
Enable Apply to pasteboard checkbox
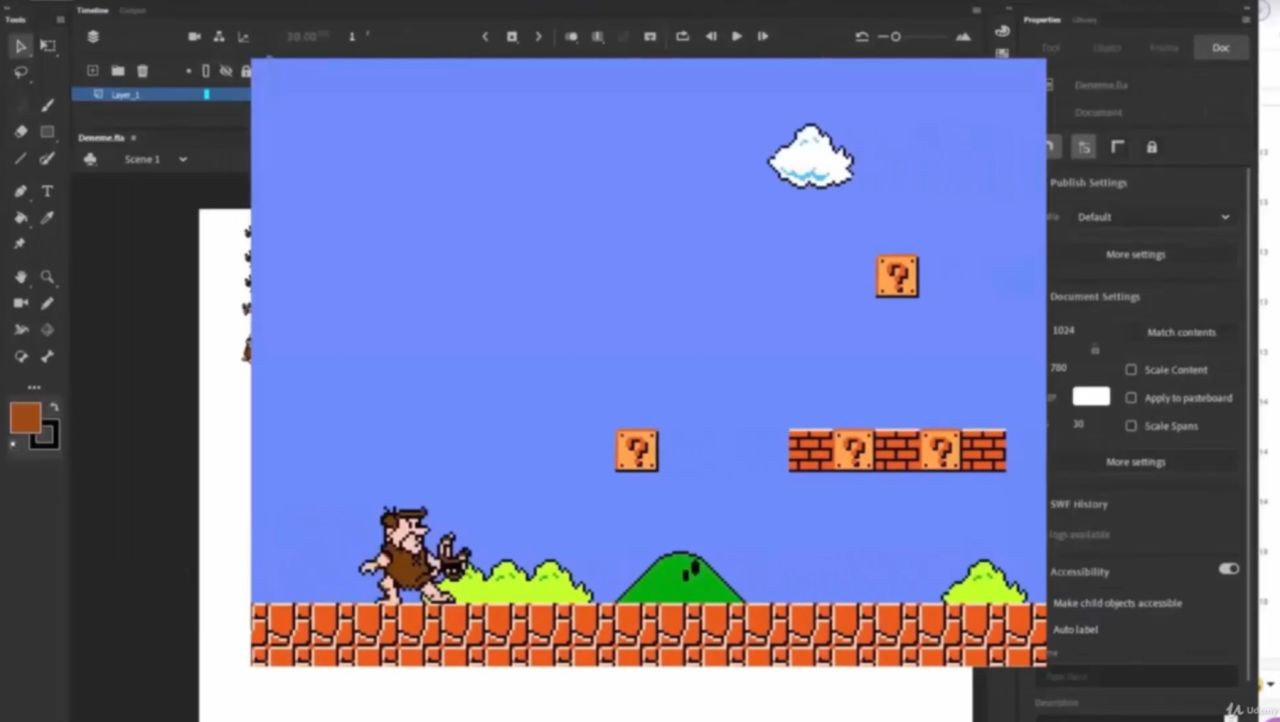pyautogui.click(x=1131, y=398)
